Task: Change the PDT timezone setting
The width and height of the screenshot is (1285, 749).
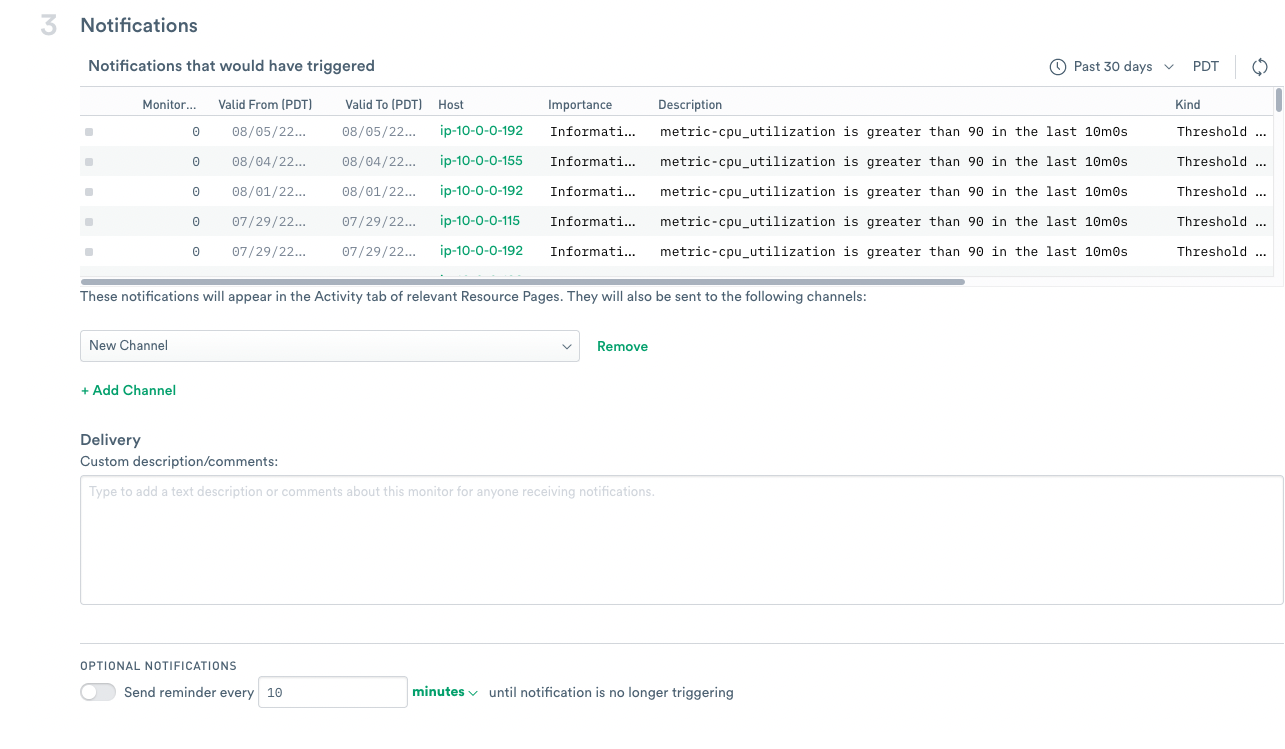Action: 1206,67
